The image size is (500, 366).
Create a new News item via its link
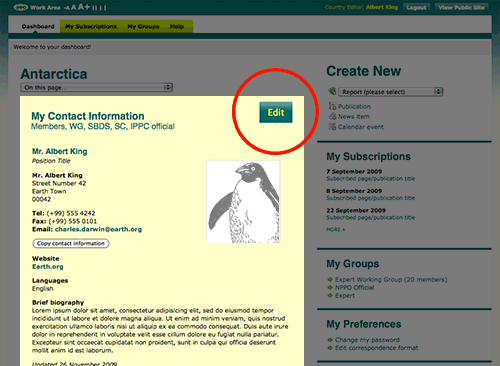coord(354,116)
